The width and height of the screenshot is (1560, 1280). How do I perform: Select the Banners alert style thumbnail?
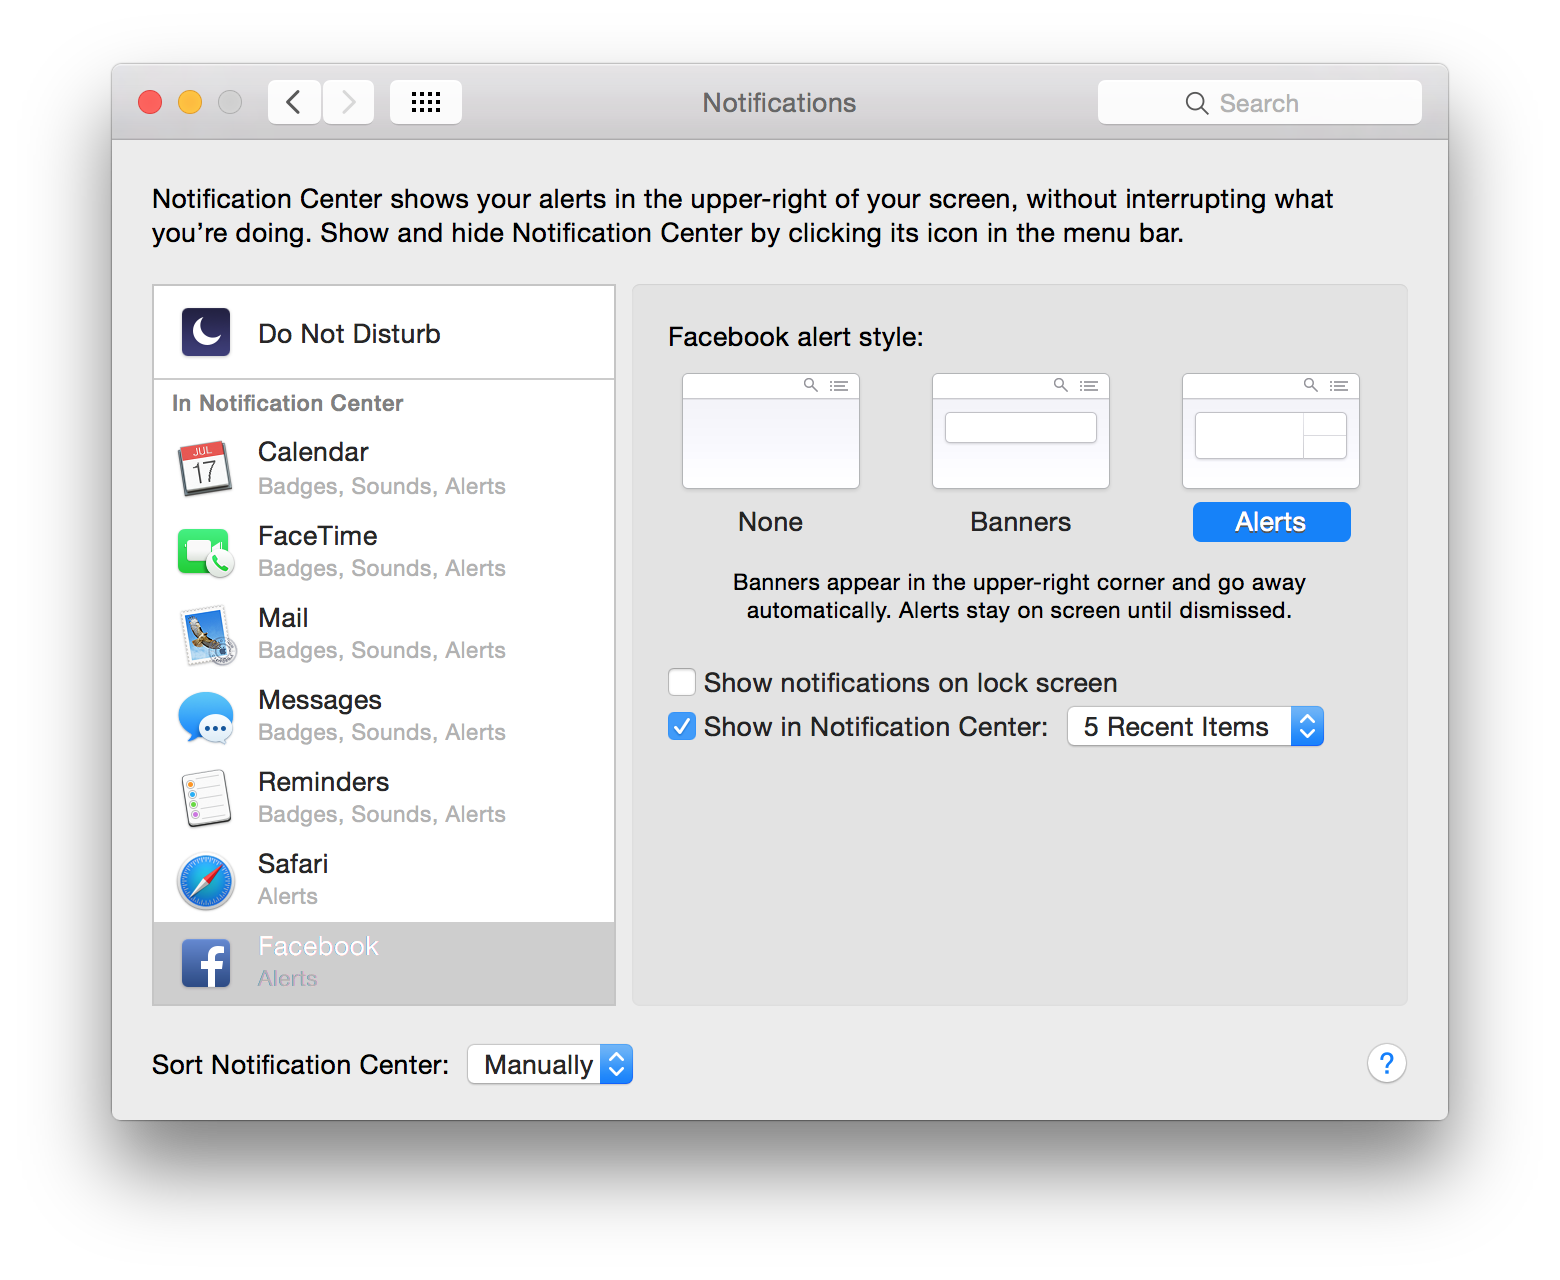[x=1021, y=431]
